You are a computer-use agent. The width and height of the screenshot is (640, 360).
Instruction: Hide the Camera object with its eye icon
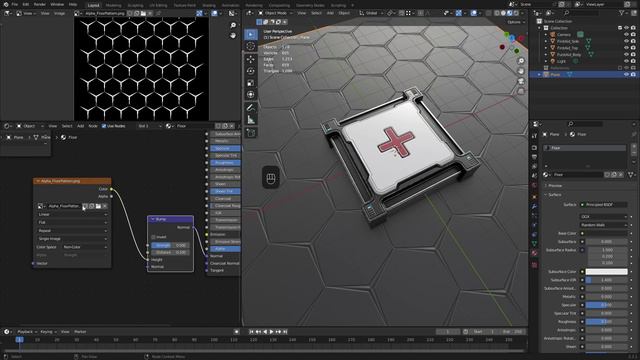coord(626,35)
